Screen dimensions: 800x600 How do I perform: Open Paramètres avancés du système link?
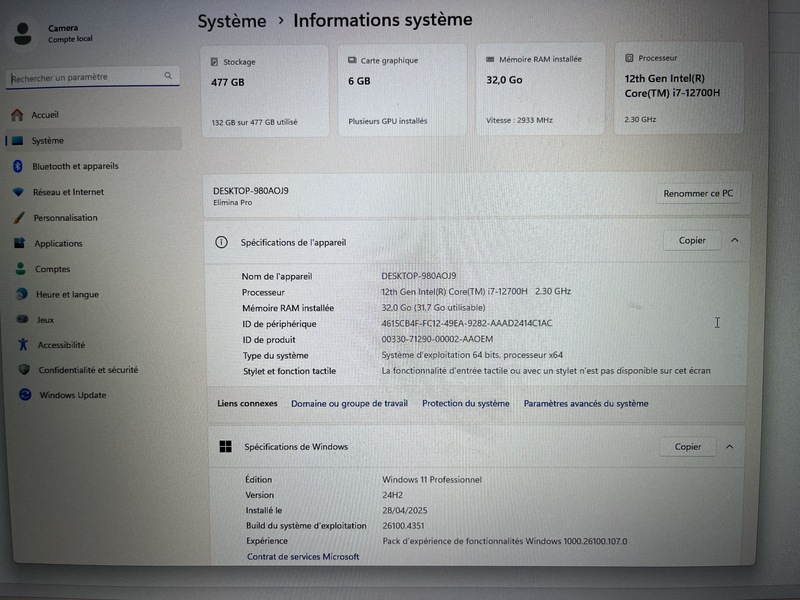point(586,403)
